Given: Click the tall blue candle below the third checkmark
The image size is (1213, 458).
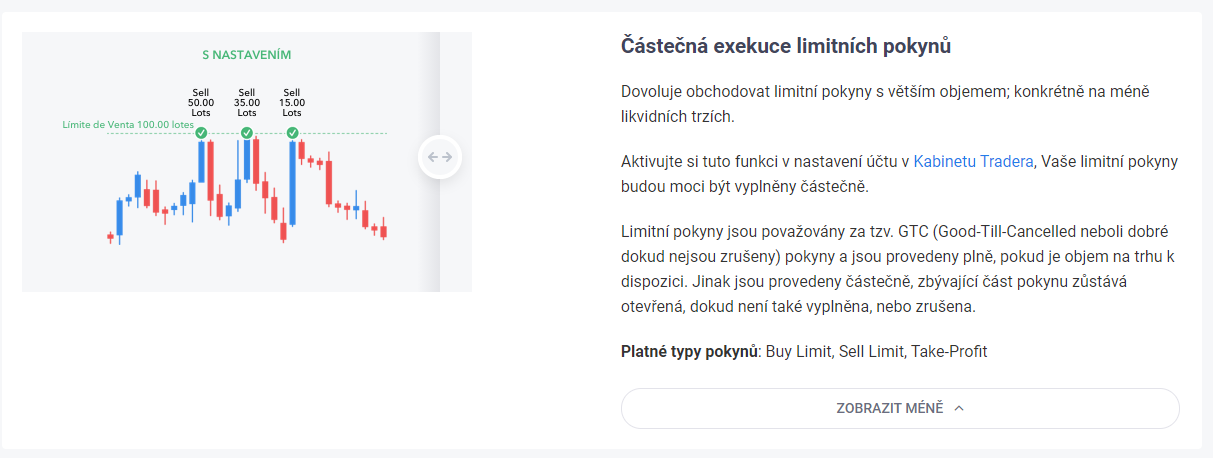Looking at the screenshot, I should (x=293, y=183).
